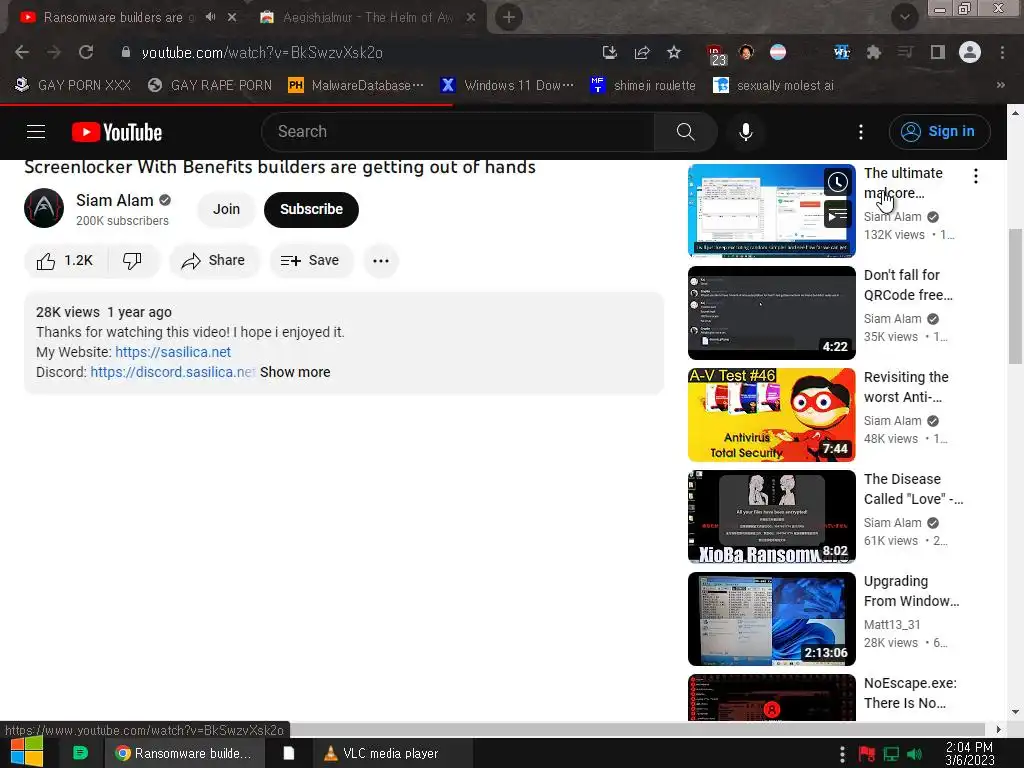The width and height of the screenshot is (1024, 768).
Task: Click the site lock padlock icon
Action: pos(126,52)
